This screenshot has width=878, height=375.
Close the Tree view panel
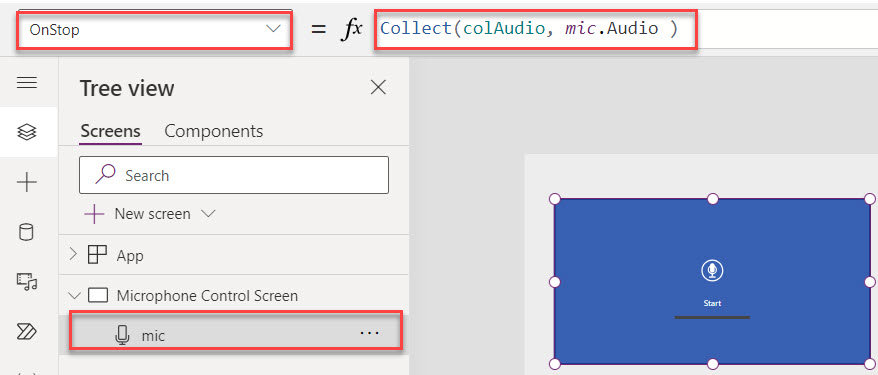tap(379, 87)
